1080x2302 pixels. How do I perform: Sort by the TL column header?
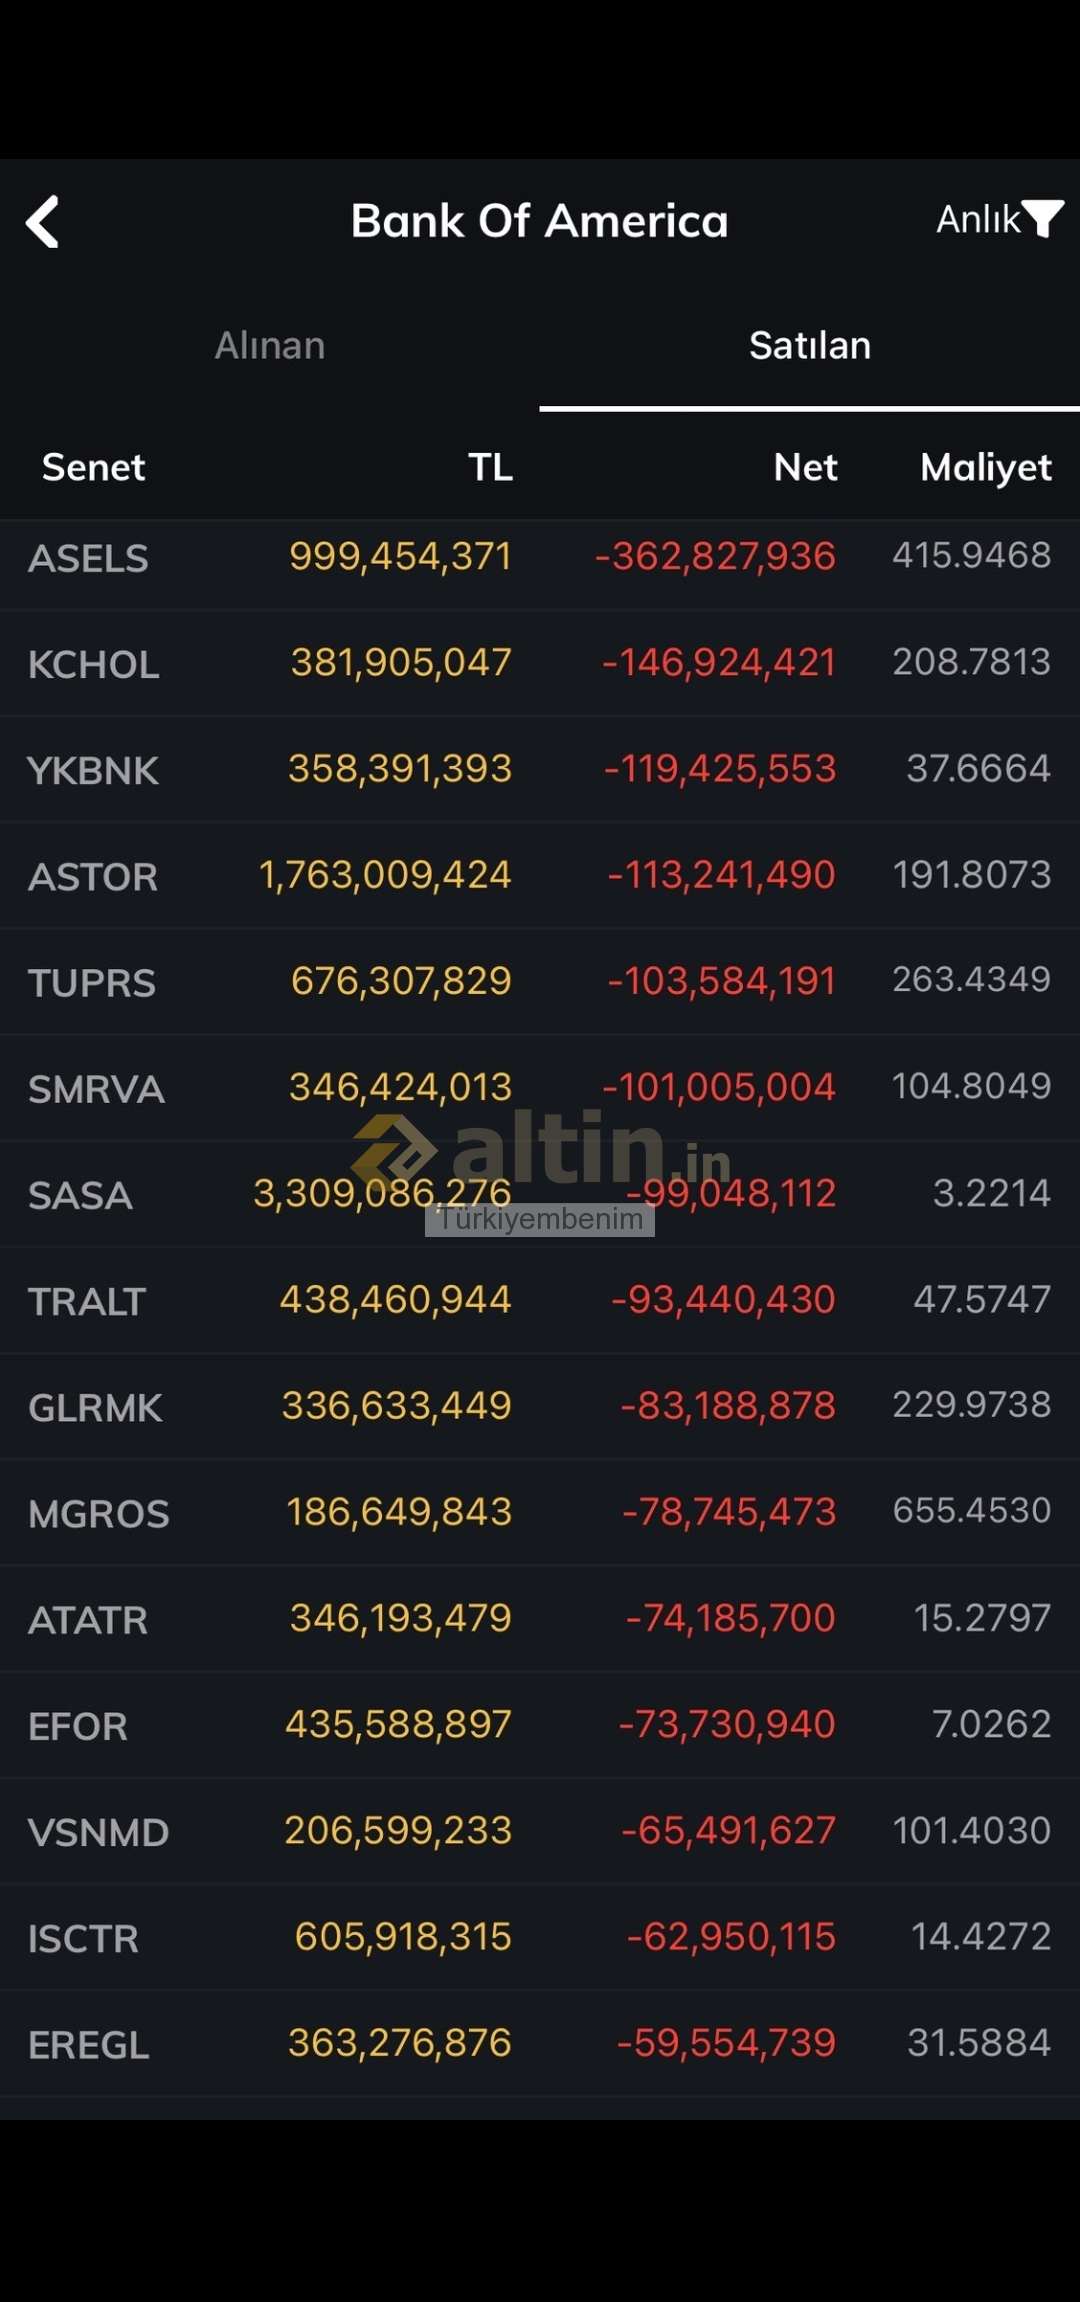[x=490, y=467]
